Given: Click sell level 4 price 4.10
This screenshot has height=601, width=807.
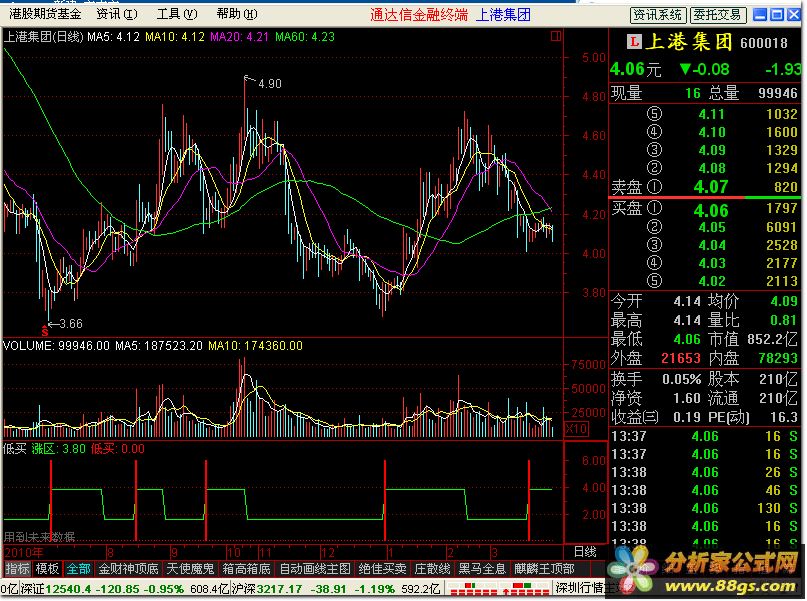Looking at the screenshot, I should [711, 132].
